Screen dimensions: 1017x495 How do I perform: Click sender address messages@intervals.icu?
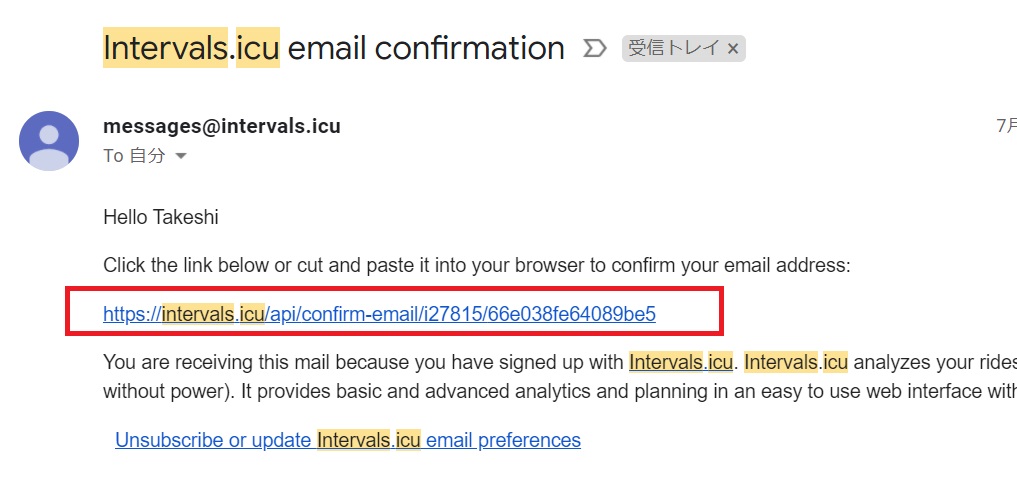pos(222,127)
